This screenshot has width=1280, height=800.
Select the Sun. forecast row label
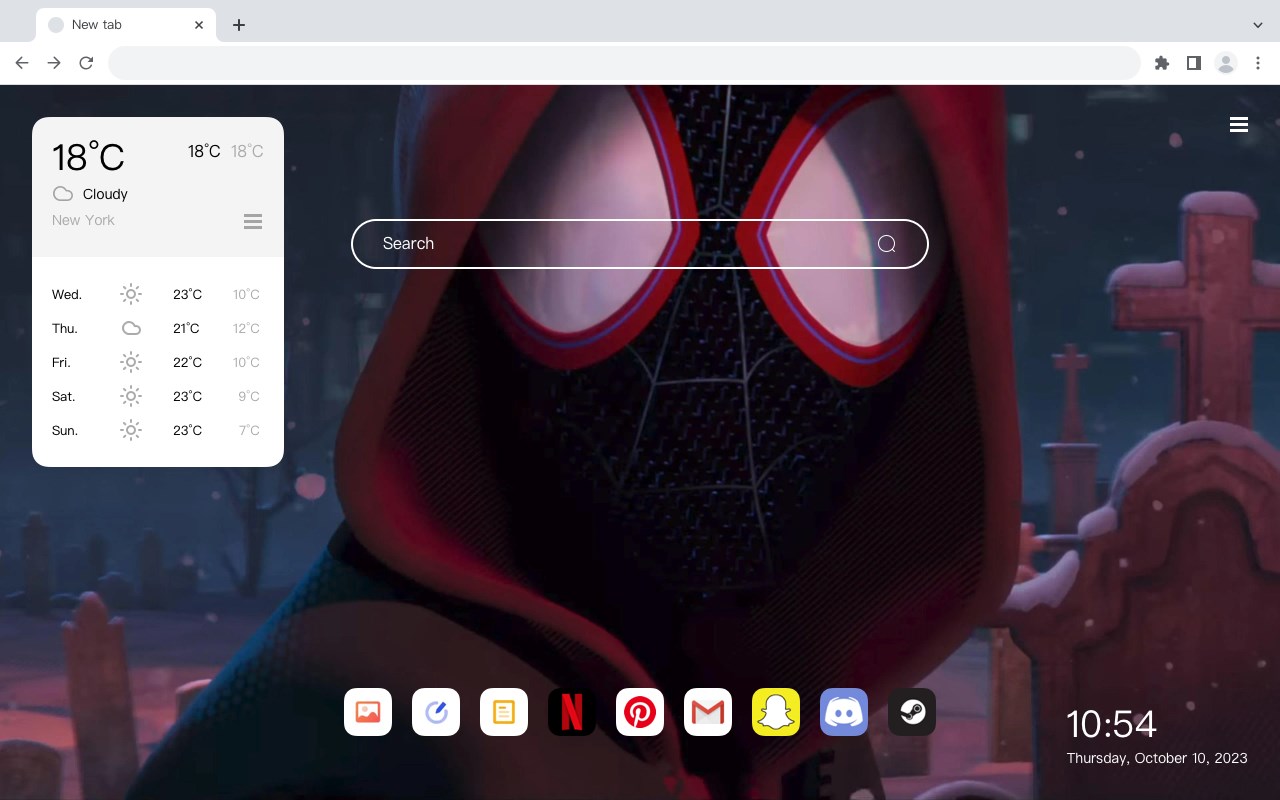click(x=65, y=430)
